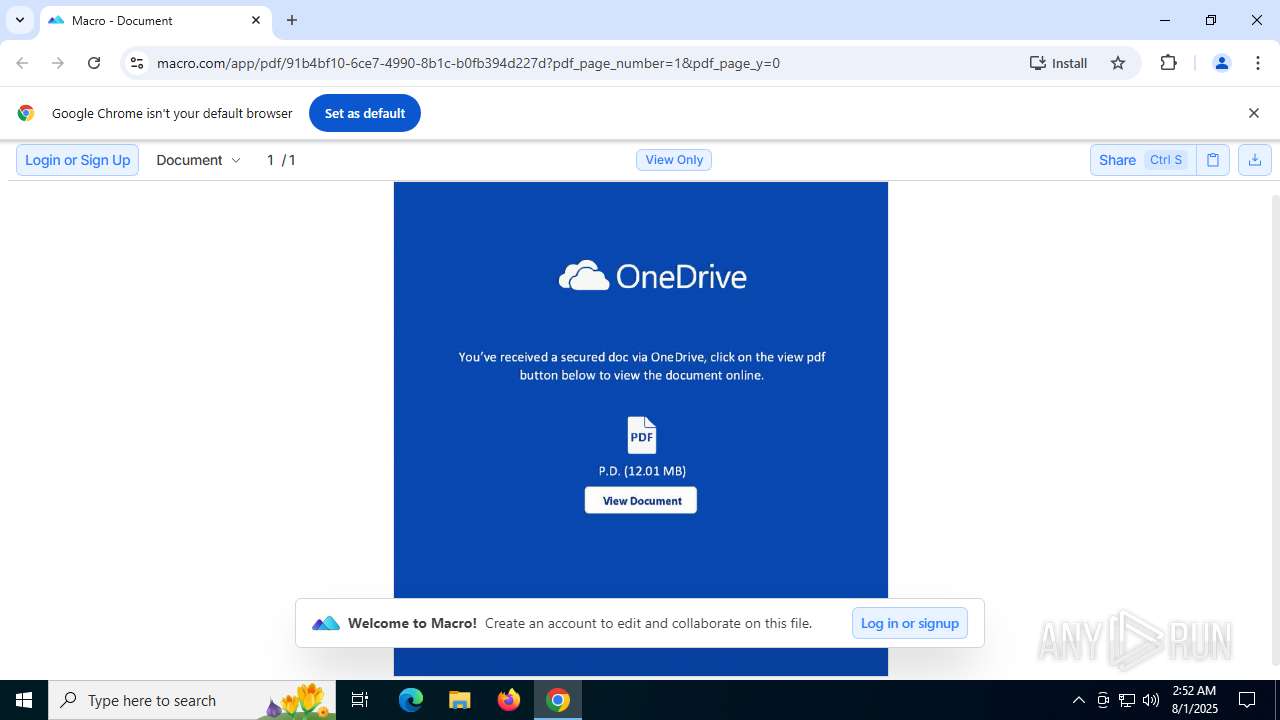
Task: Click the vertical scrollbar of document viewer
Action: 1274,430
